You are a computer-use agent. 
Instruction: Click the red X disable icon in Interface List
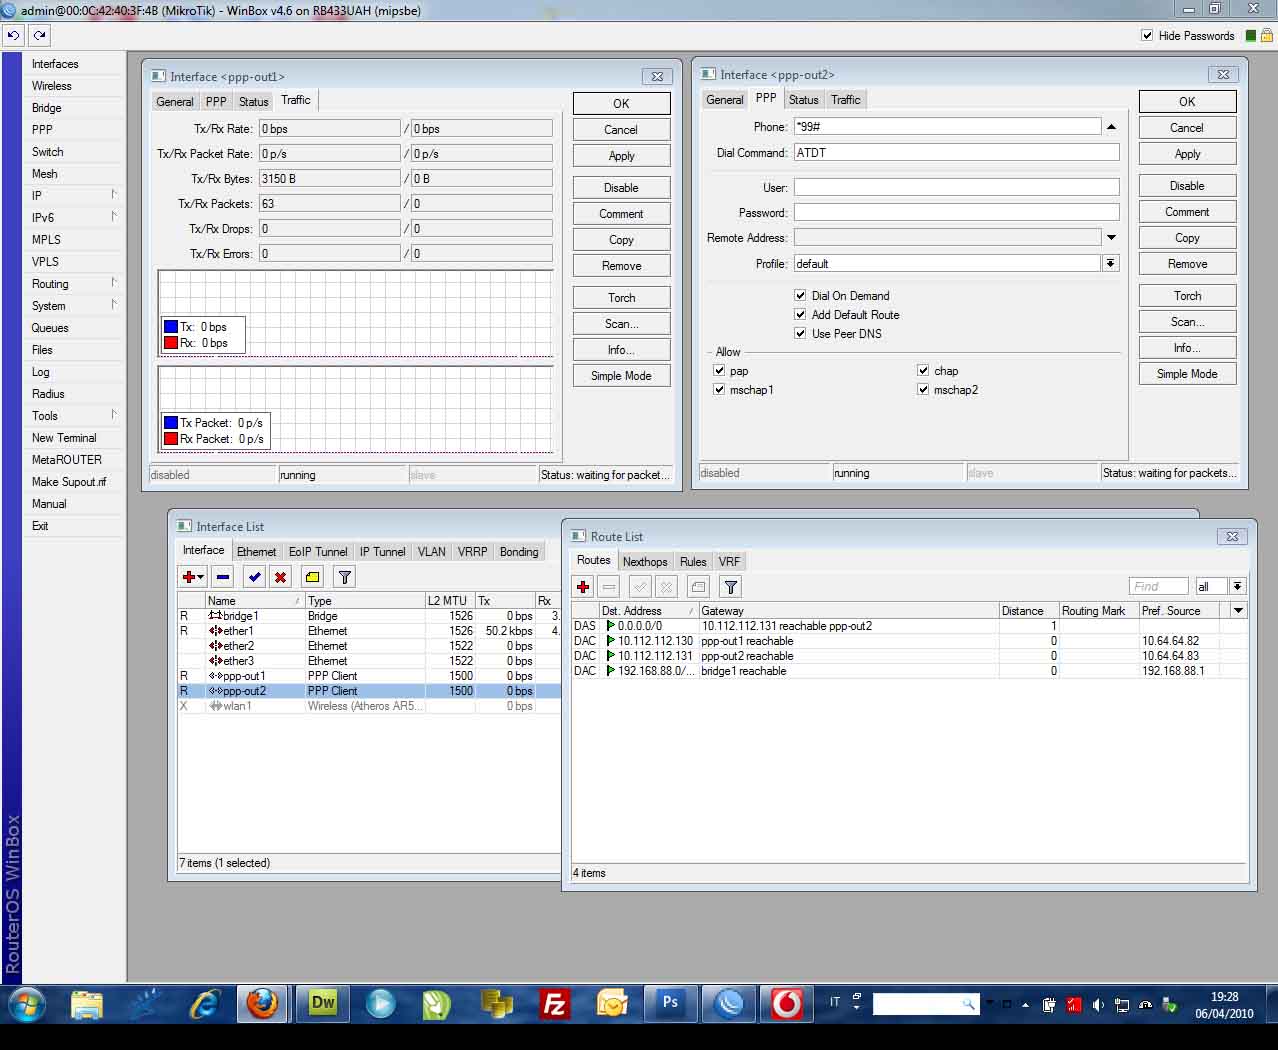pyautogui.click(x=281, y=577)
